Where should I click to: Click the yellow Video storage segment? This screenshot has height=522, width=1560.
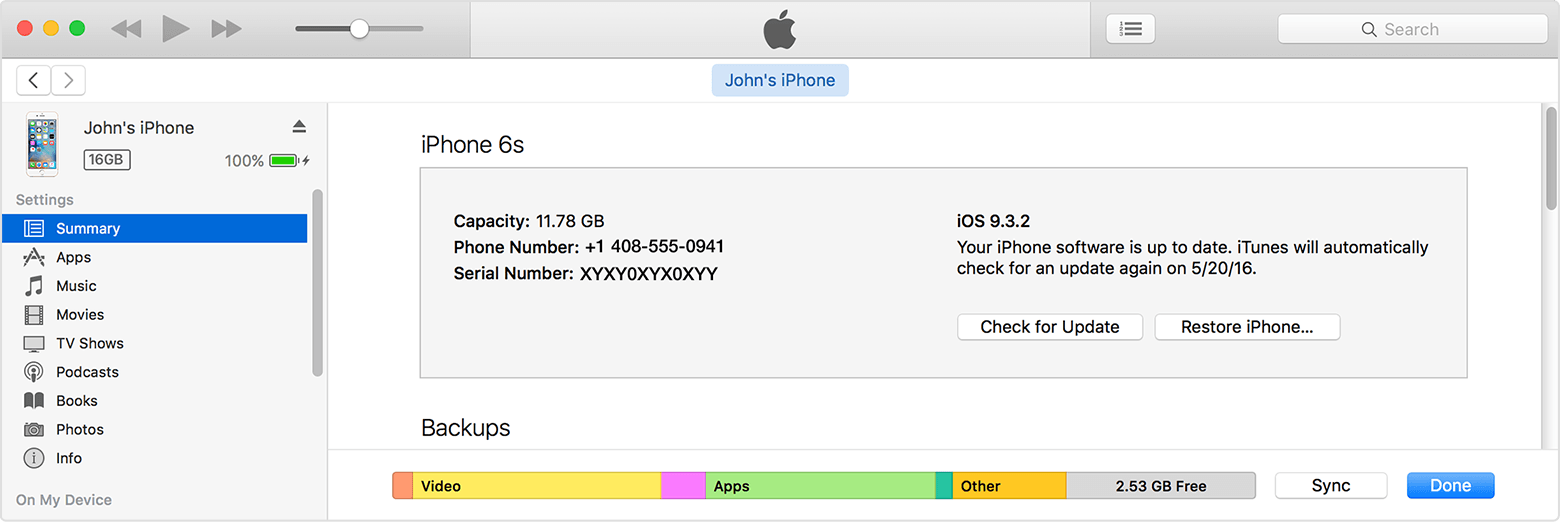point(537,486)
